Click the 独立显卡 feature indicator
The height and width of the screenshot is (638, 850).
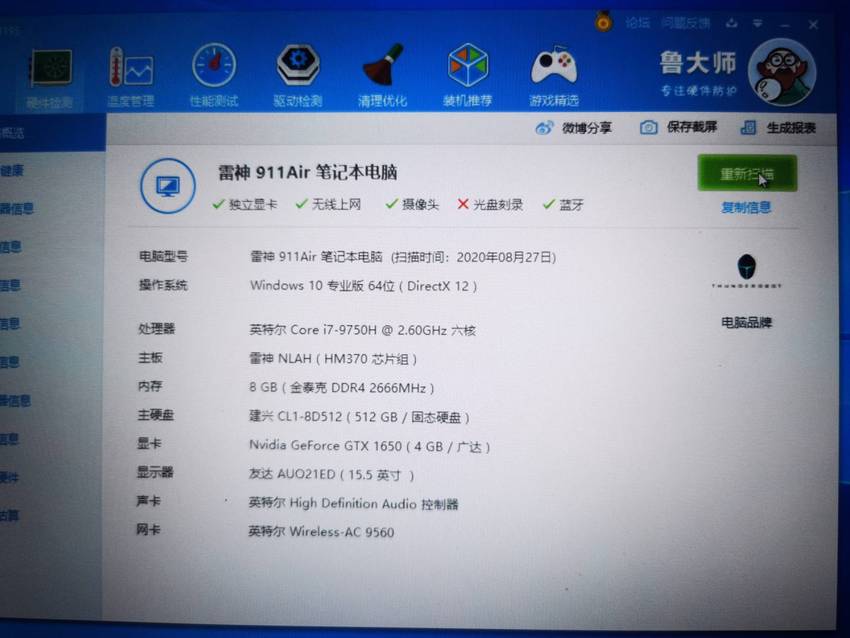[x=245, y=204]
